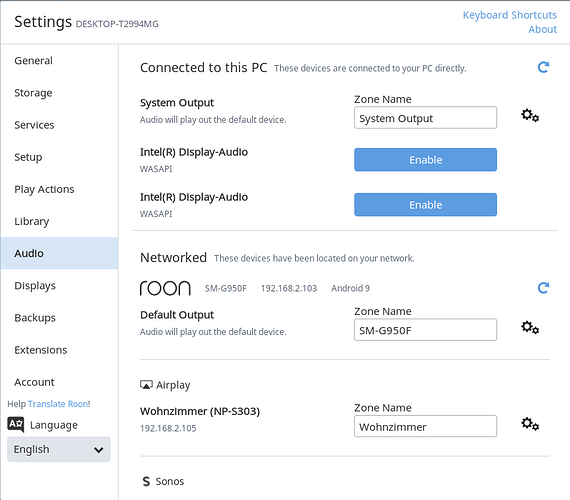Follow the Translate Roon! link
This screenshot has height=500, width=570.
pyautogui.click(x=59, y=404)
